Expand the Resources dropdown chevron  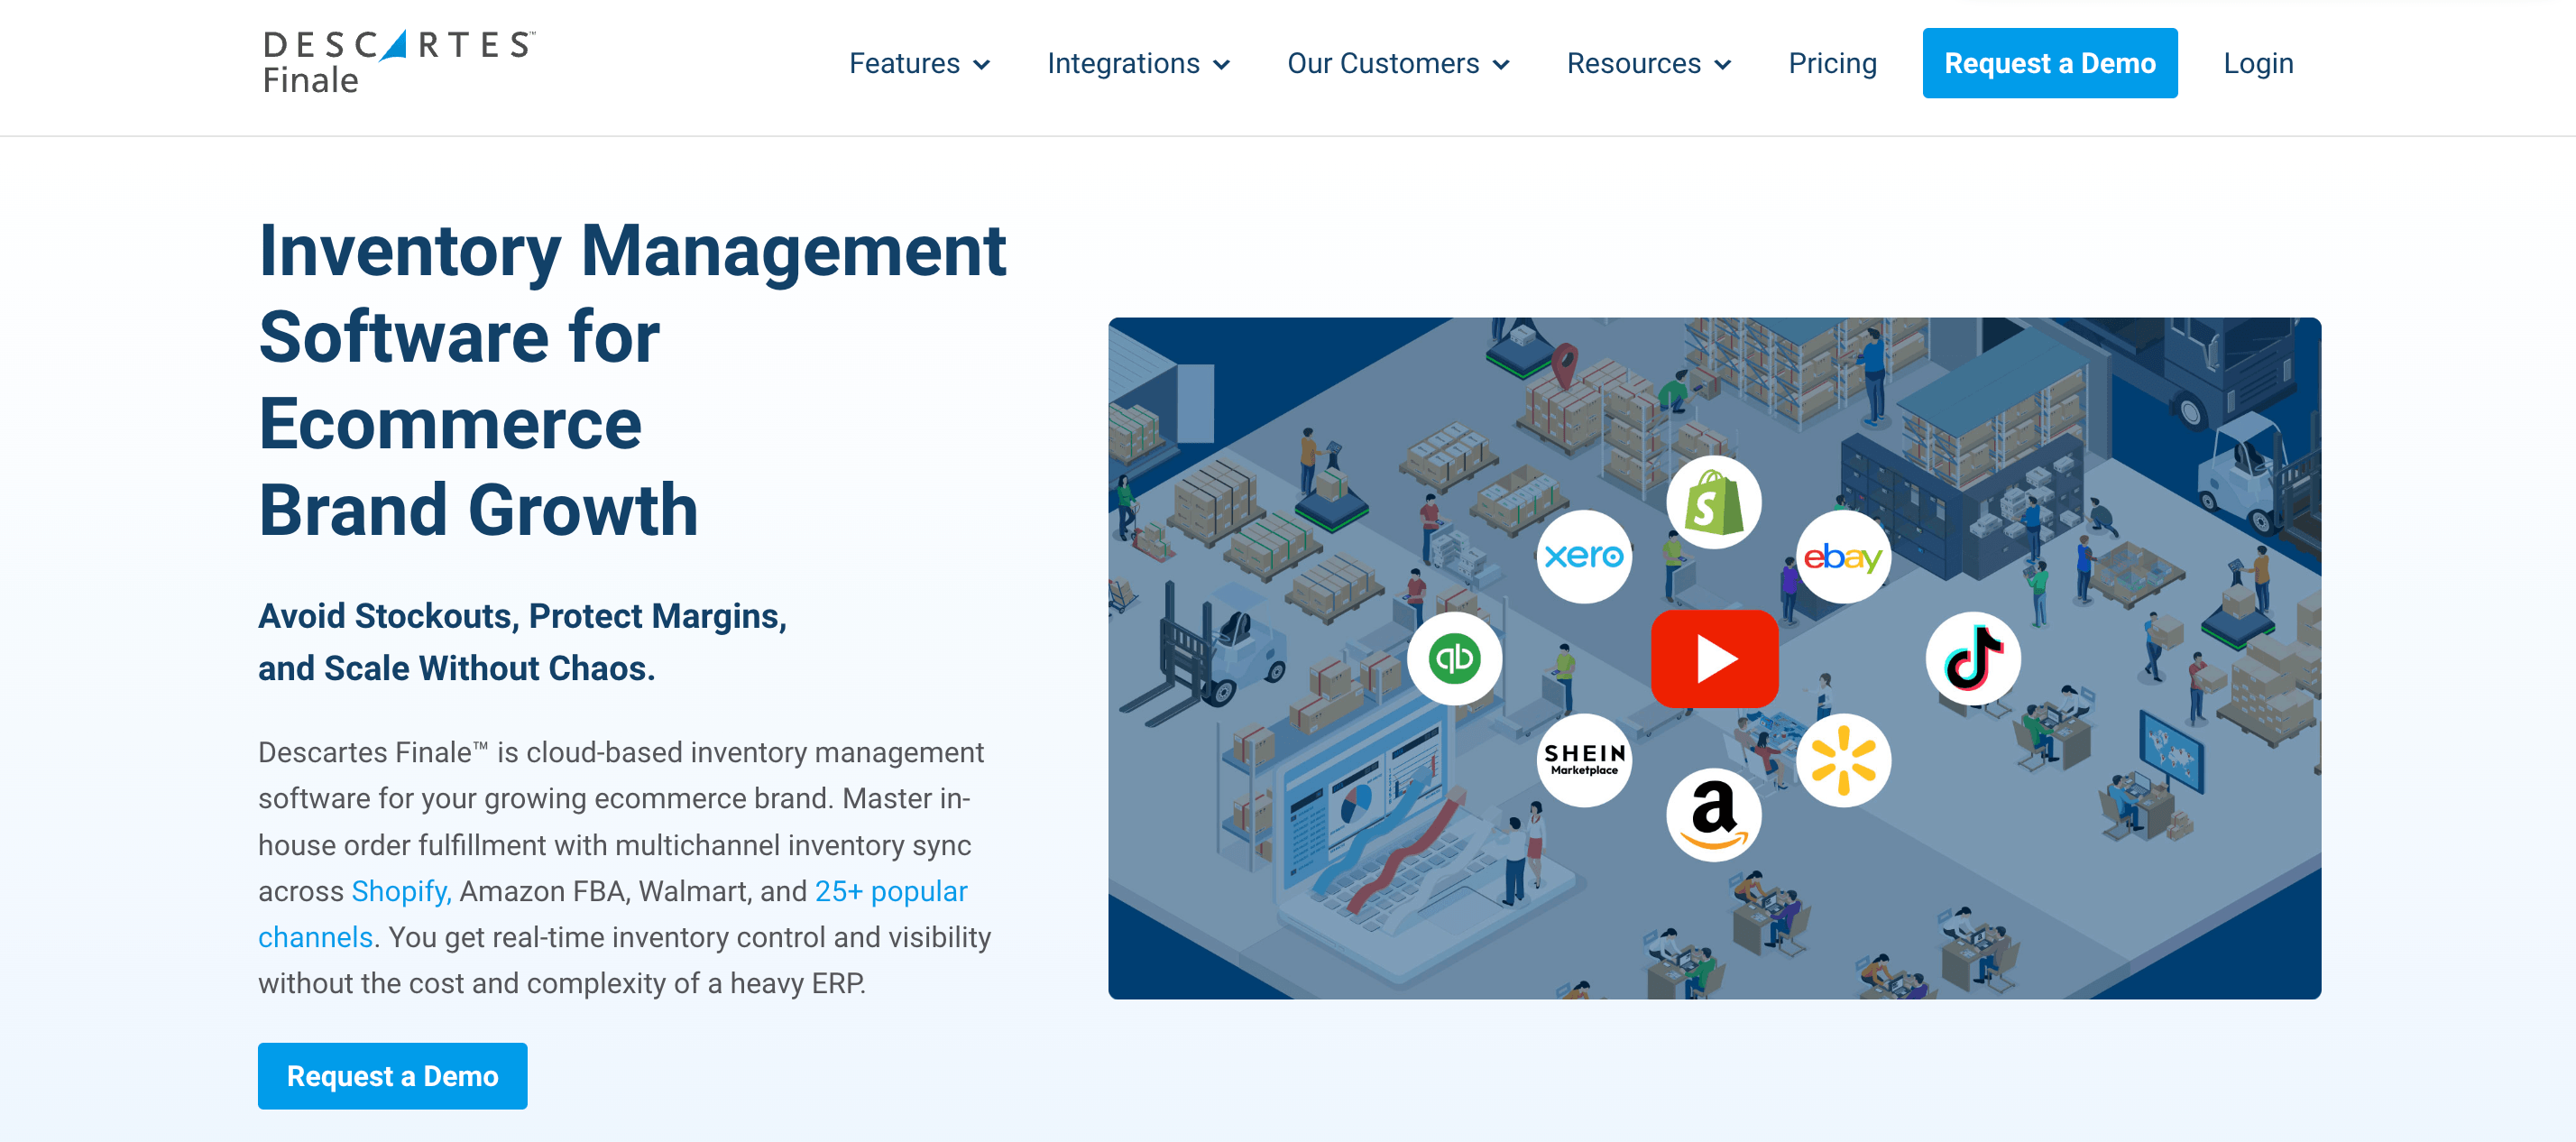[1722, 65]
